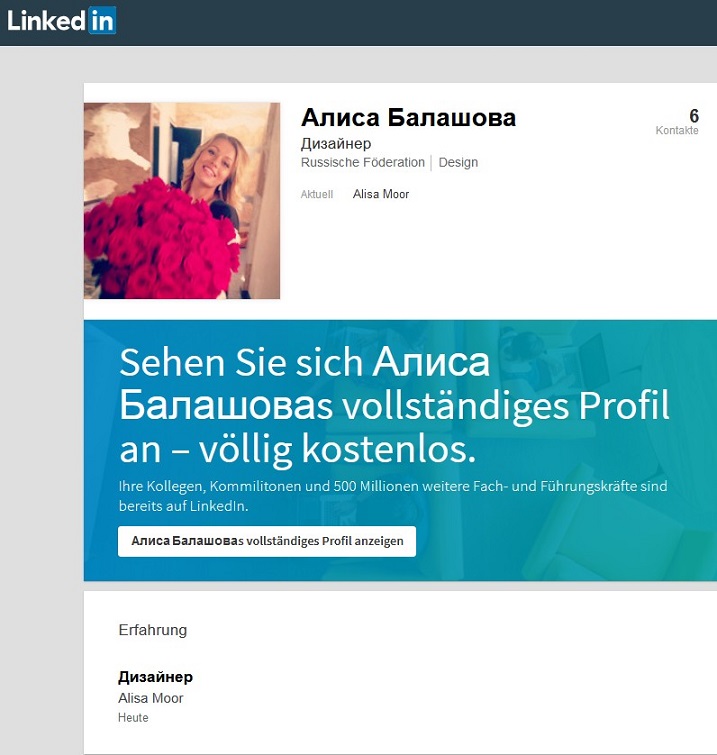This screenshot has width=717, height=755.
Task: Click the Kontakte label
Action: (x=677, y=130)
